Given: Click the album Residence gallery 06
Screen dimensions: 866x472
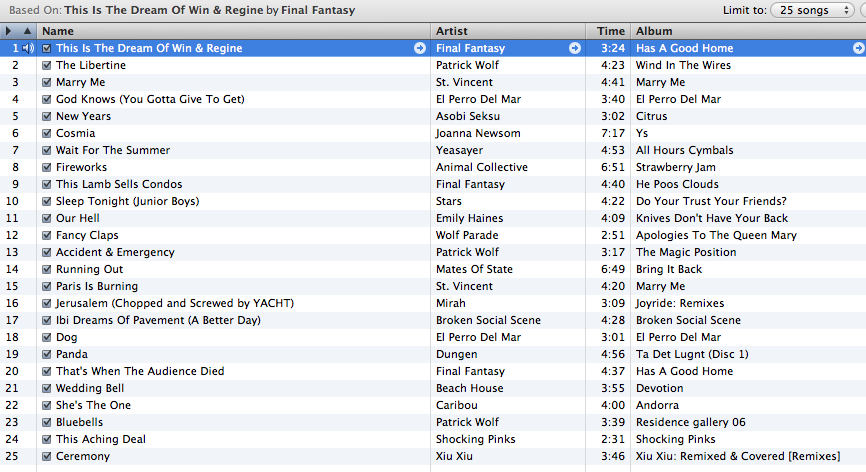Looking at the screenshot, I should click(690, 422).
